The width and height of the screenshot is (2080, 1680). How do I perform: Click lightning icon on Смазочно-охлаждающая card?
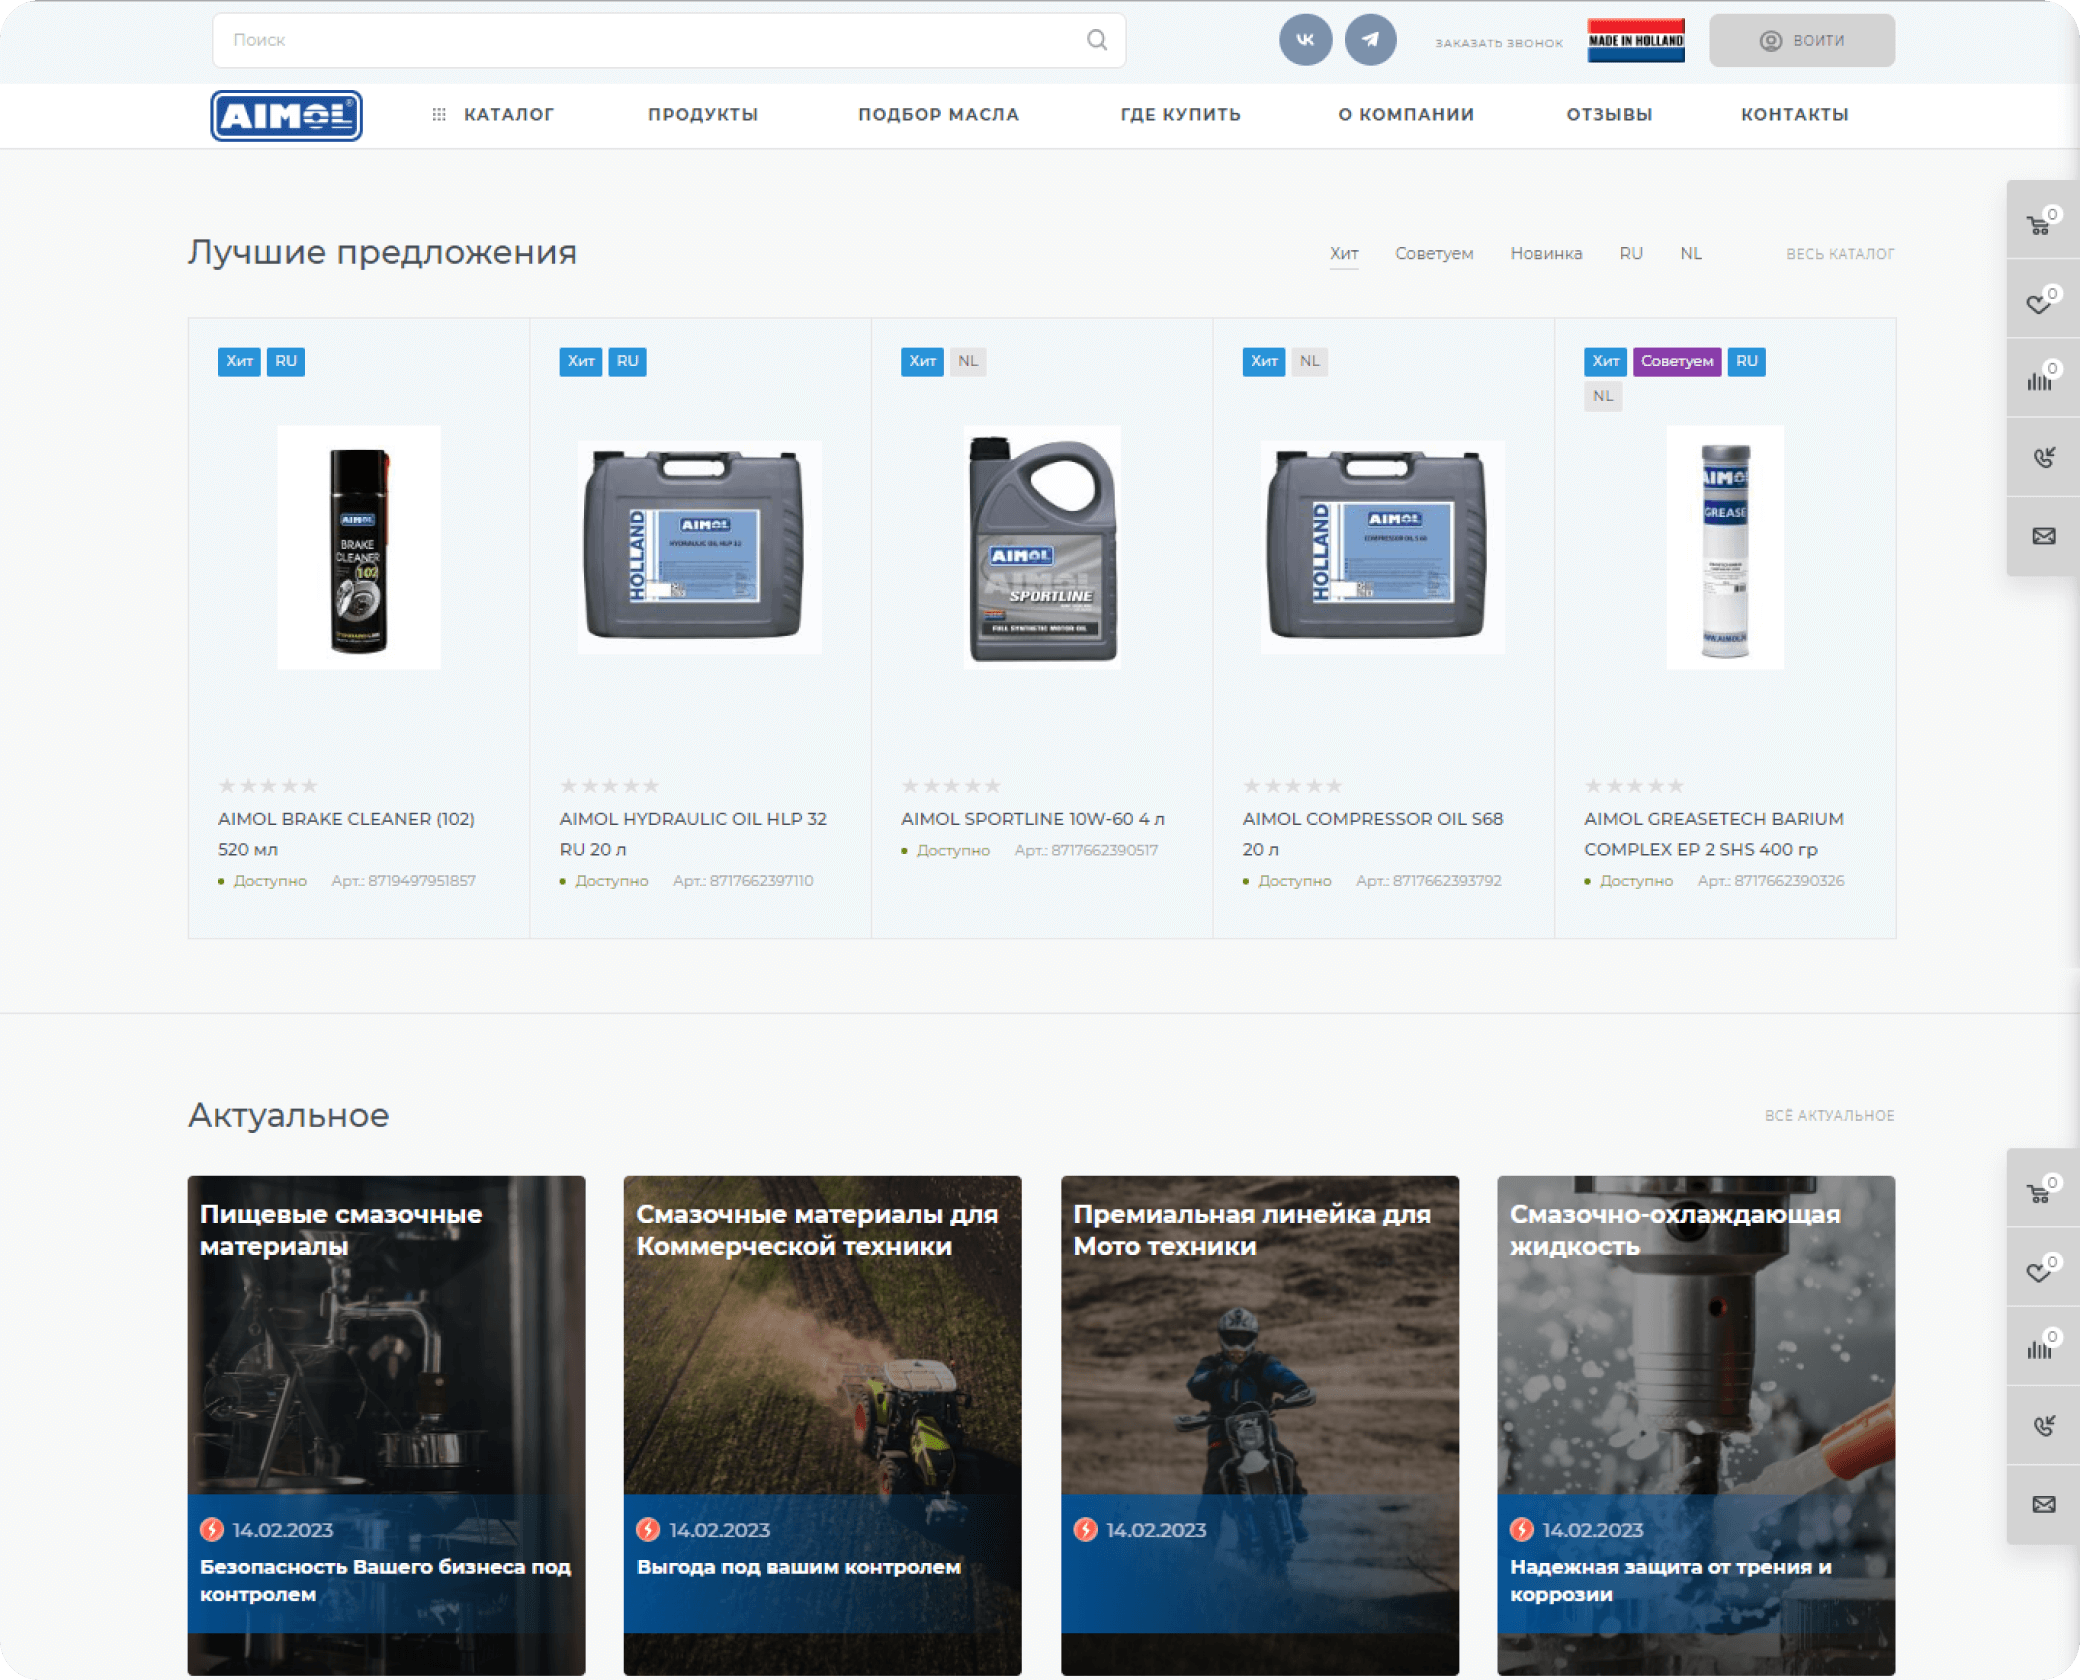1522,1529
